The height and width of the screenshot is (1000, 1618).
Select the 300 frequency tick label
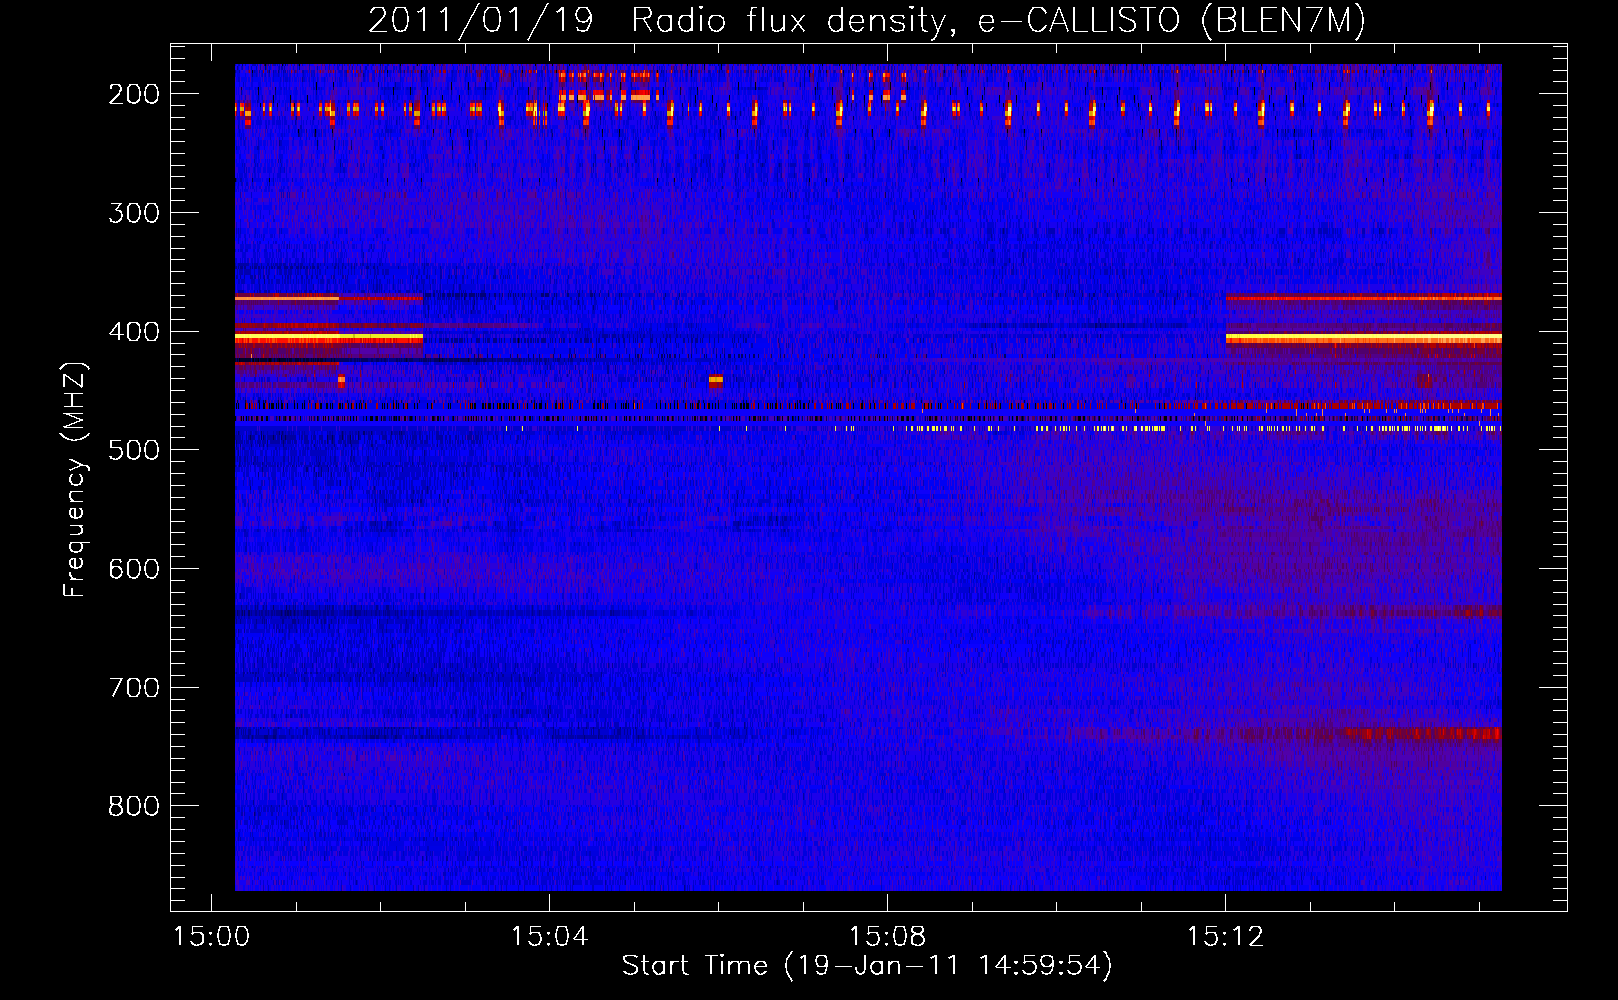coord(134,213)
